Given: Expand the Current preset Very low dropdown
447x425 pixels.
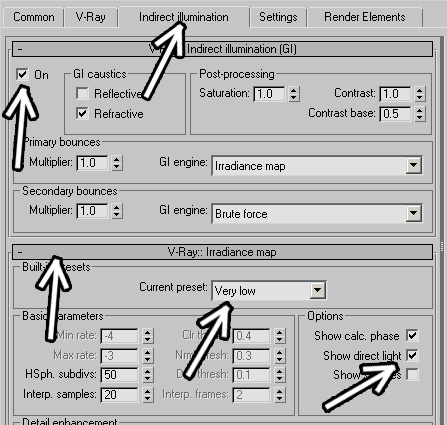Looking at the screenshot, I should 269,291.
